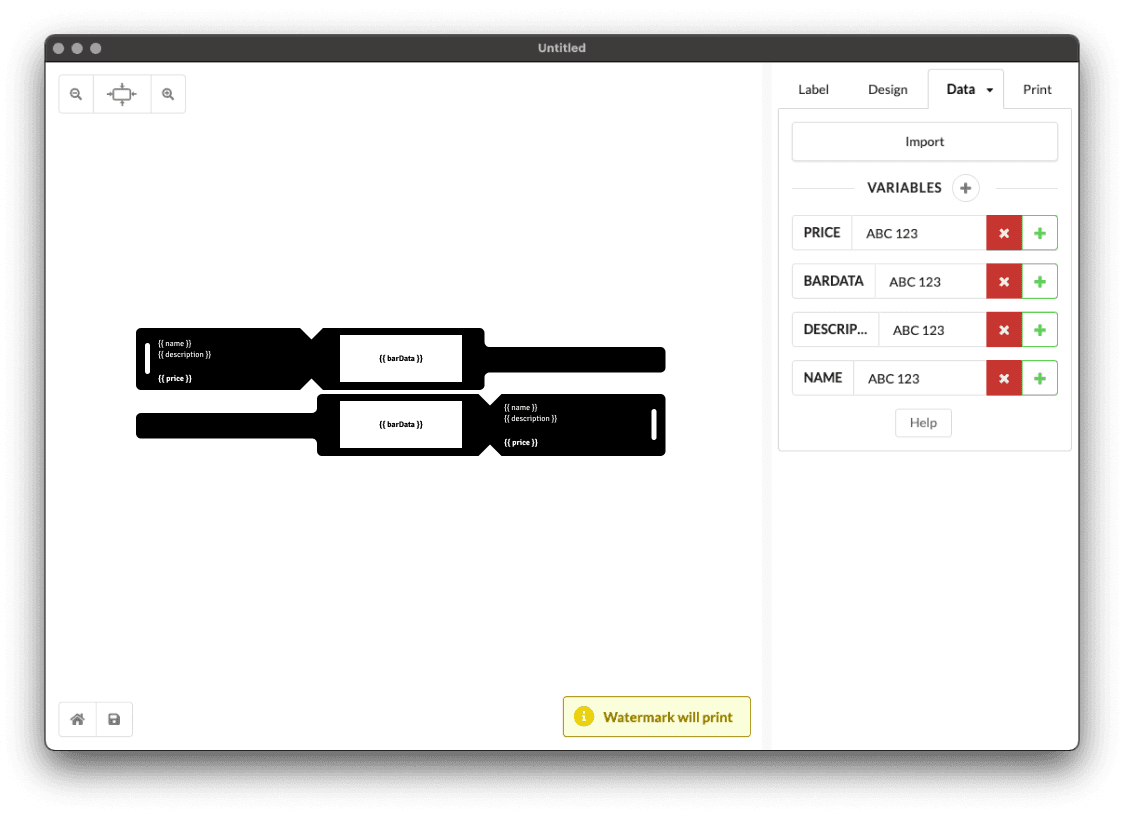The width and height of the screenshot is (1124, 819).
Task: Go to home screen icon
Action: coord(77,719)
